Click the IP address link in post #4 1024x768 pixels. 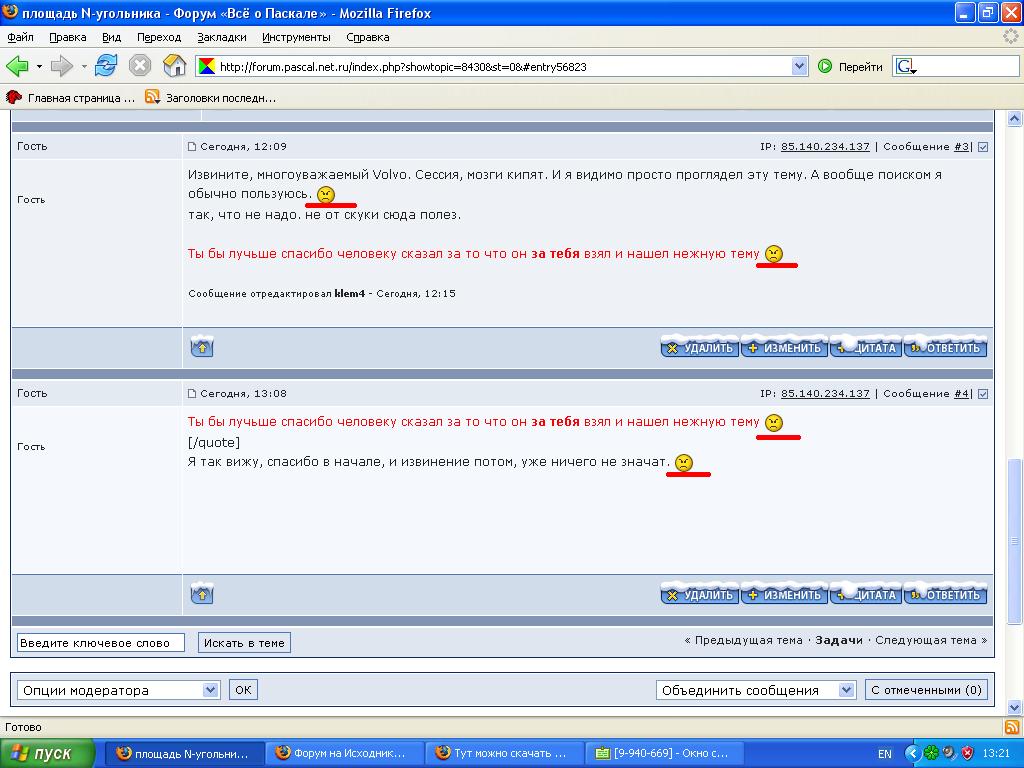pos(825,394)
